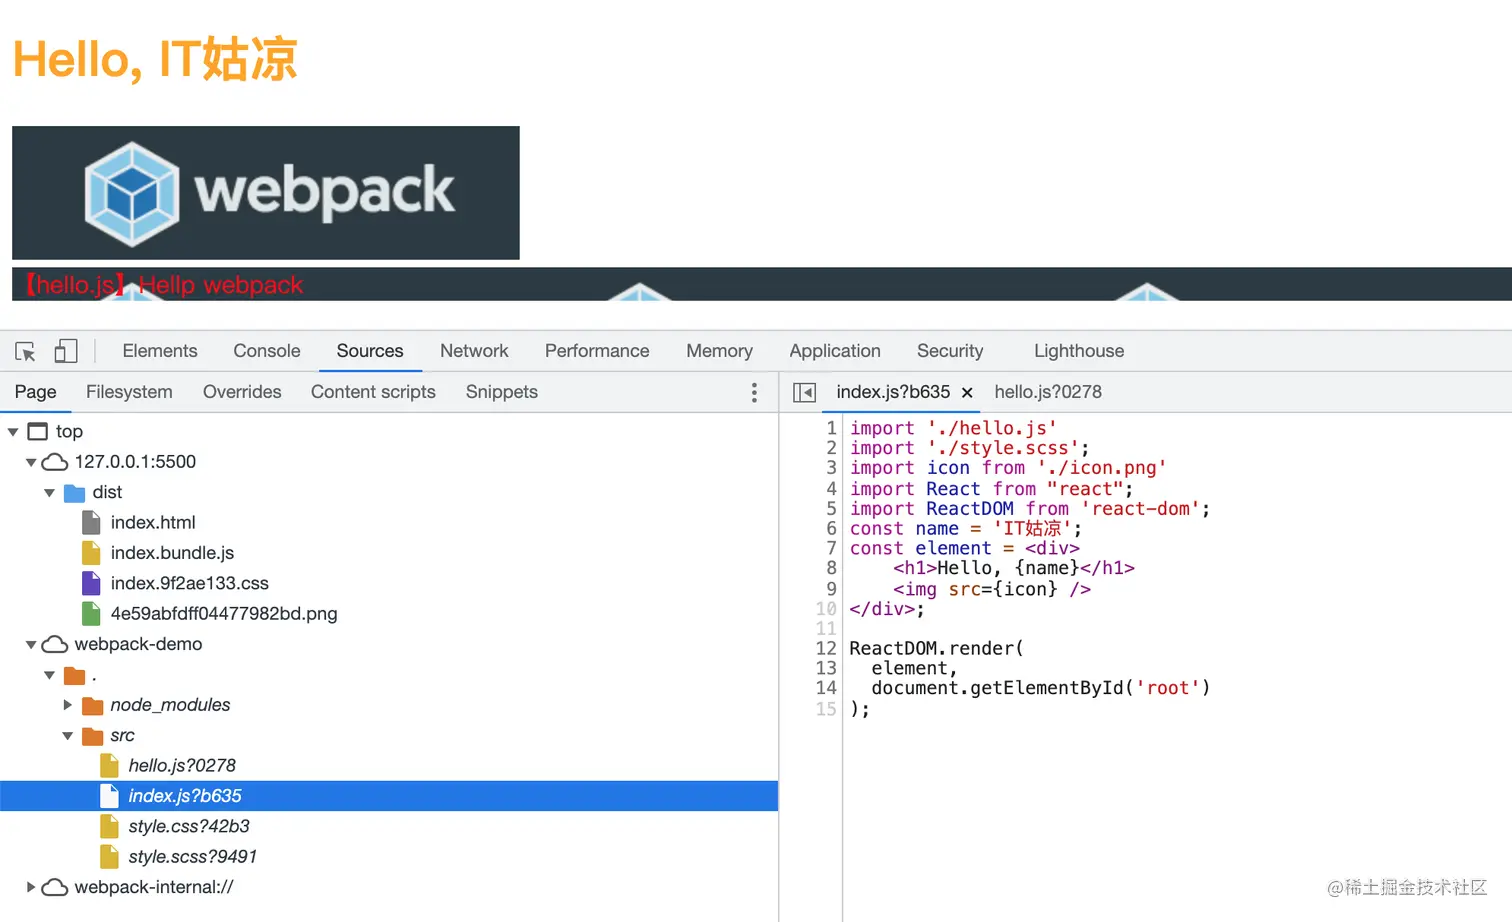
Task: Collapse the webpack-demo tree node
Action: click(x=31, y=645)
